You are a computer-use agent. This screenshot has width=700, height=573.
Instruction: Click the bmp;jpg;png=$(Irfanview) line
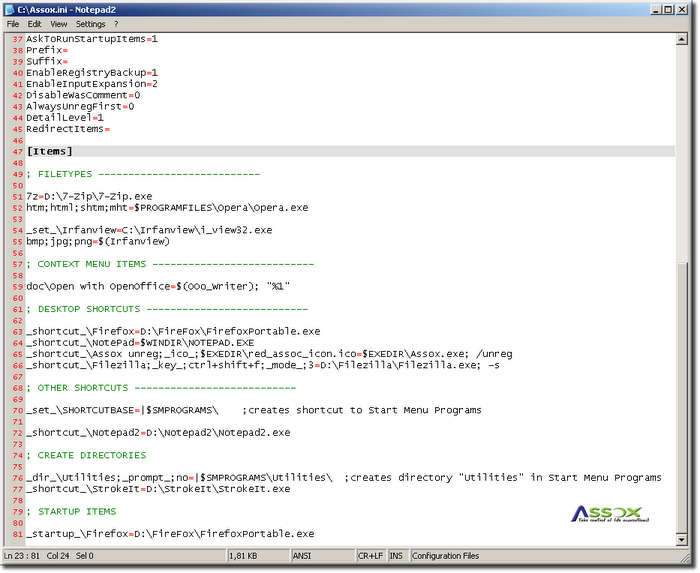coord(98,241)
